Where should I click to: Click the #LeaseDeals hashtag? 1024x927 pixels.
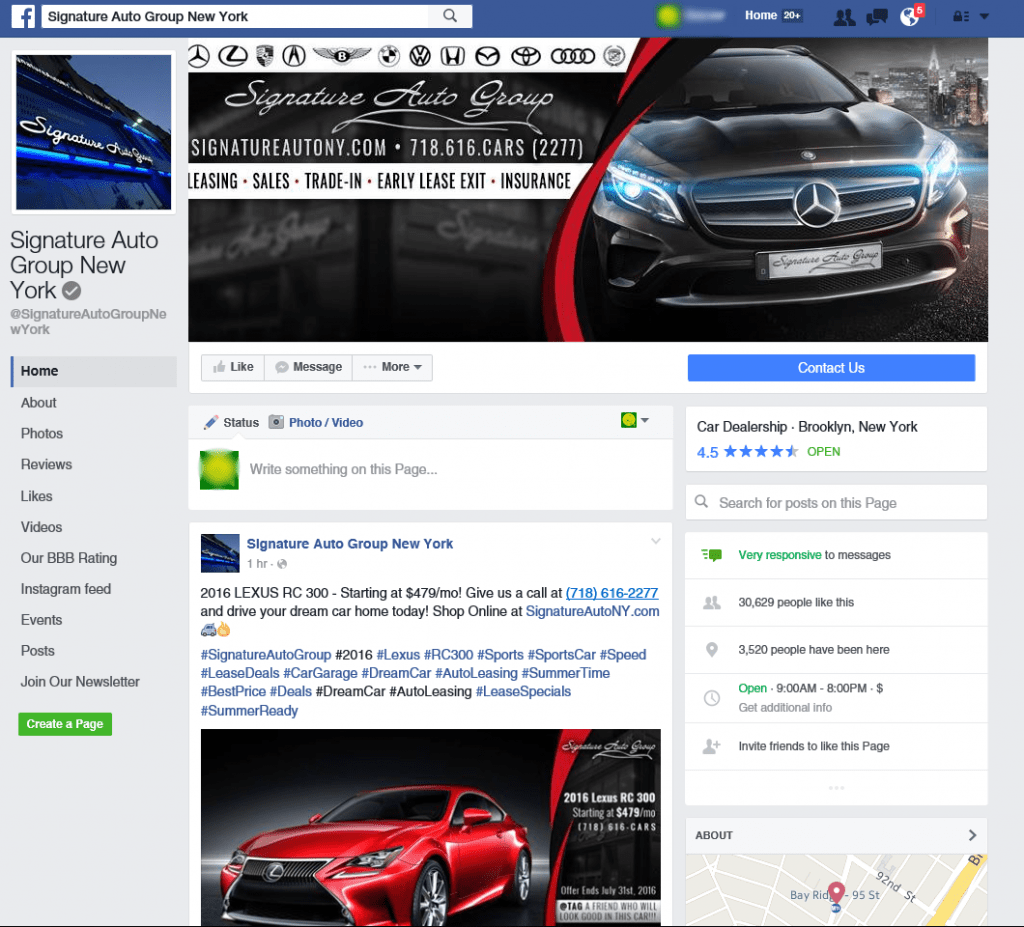(240, 673)
